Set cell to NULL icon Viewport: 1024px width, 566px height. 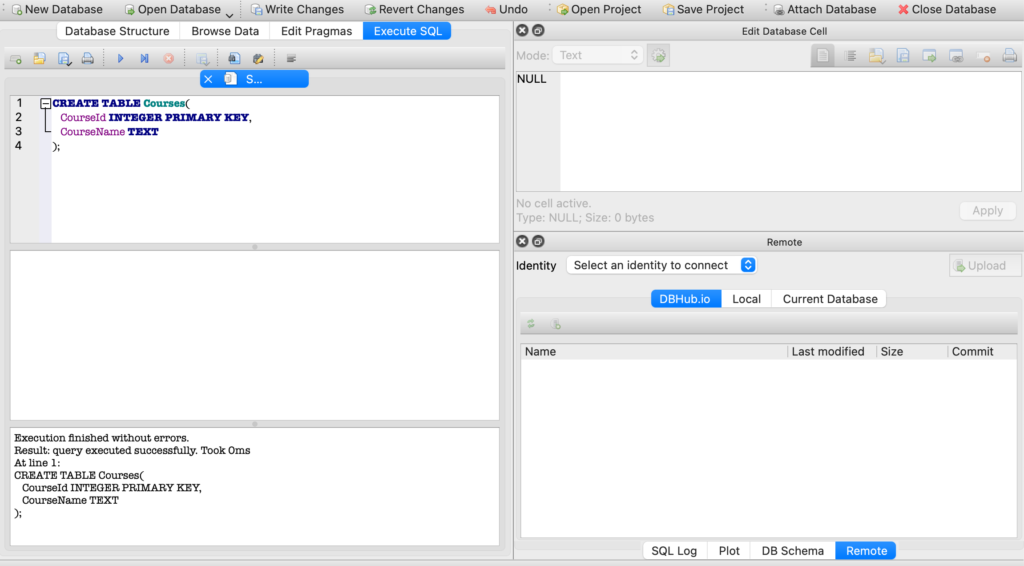[x=984, y=56]
